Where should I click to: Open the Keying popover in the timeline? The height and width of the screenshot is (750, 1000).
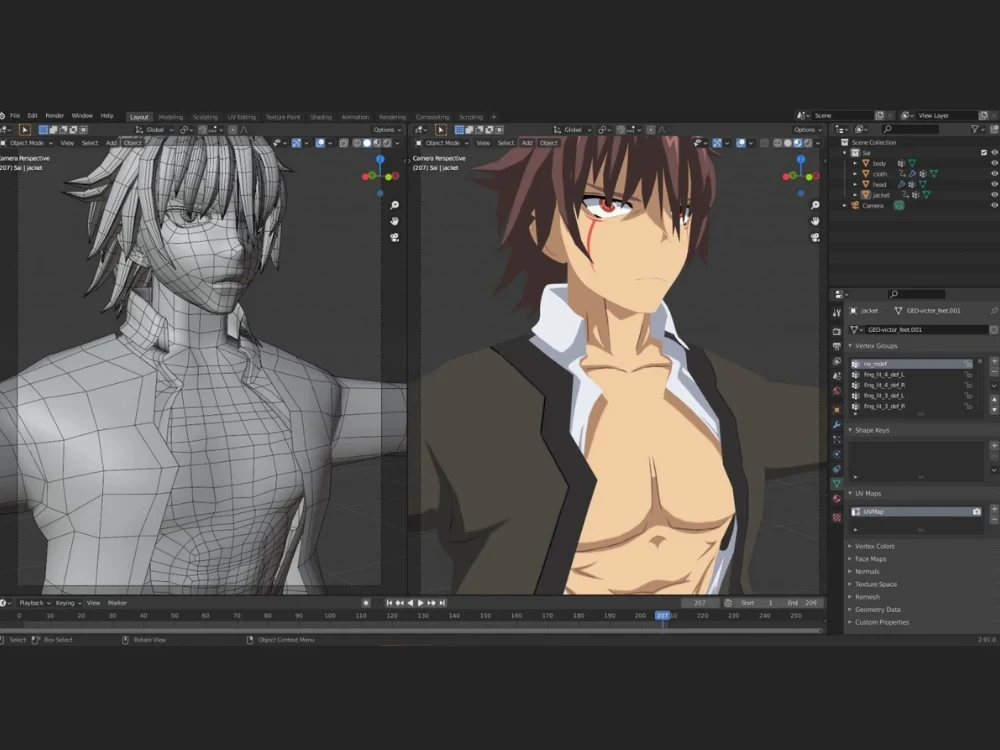(68, 603)
